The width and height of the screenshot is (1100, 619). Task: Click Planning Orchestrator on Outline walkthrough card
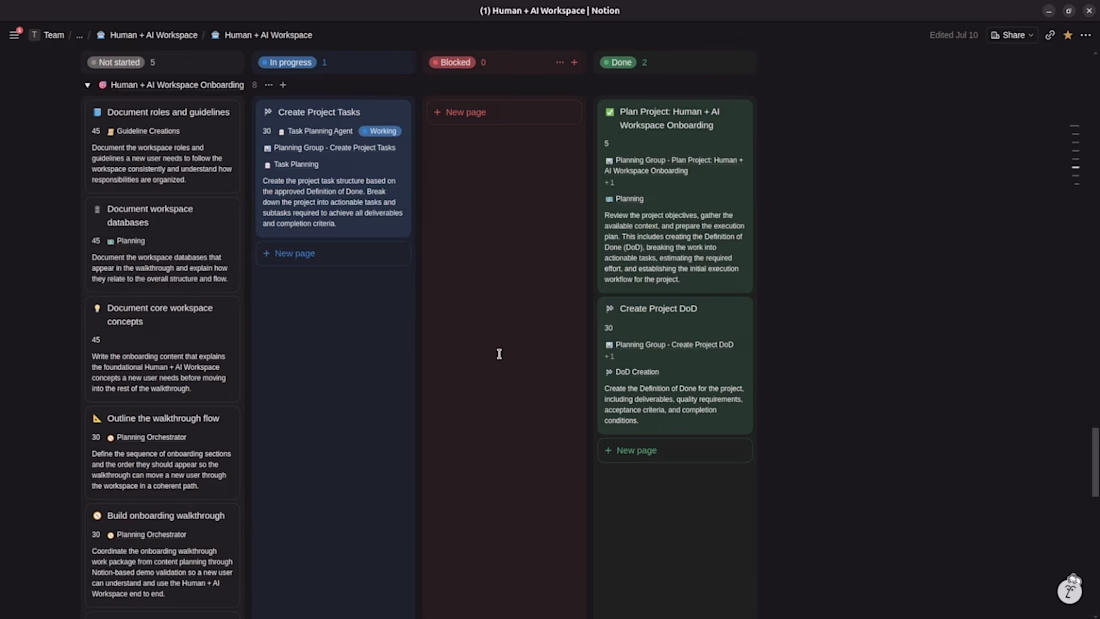[147, 437]
